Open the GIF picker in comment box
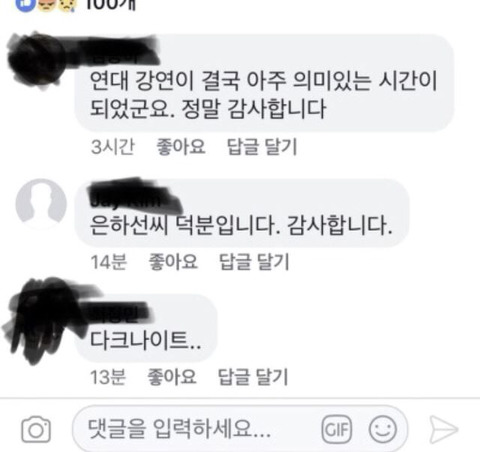This screenshot has width=480, height=452. point(337,429)
